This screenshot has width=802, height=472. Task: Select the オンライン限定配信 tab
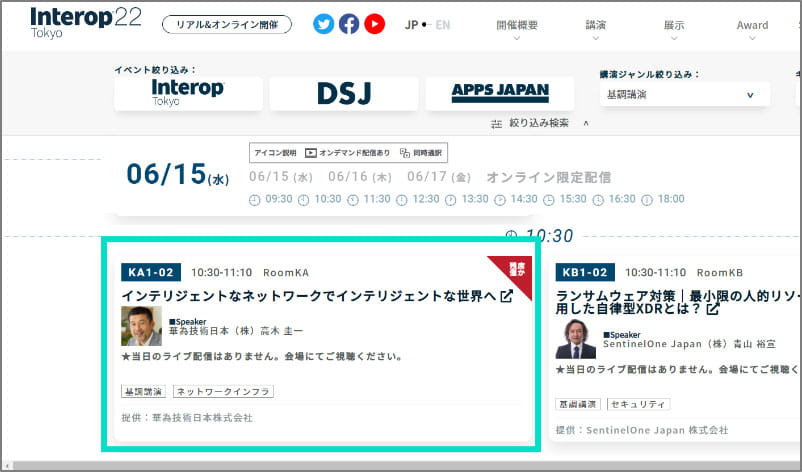click(548, 177)
